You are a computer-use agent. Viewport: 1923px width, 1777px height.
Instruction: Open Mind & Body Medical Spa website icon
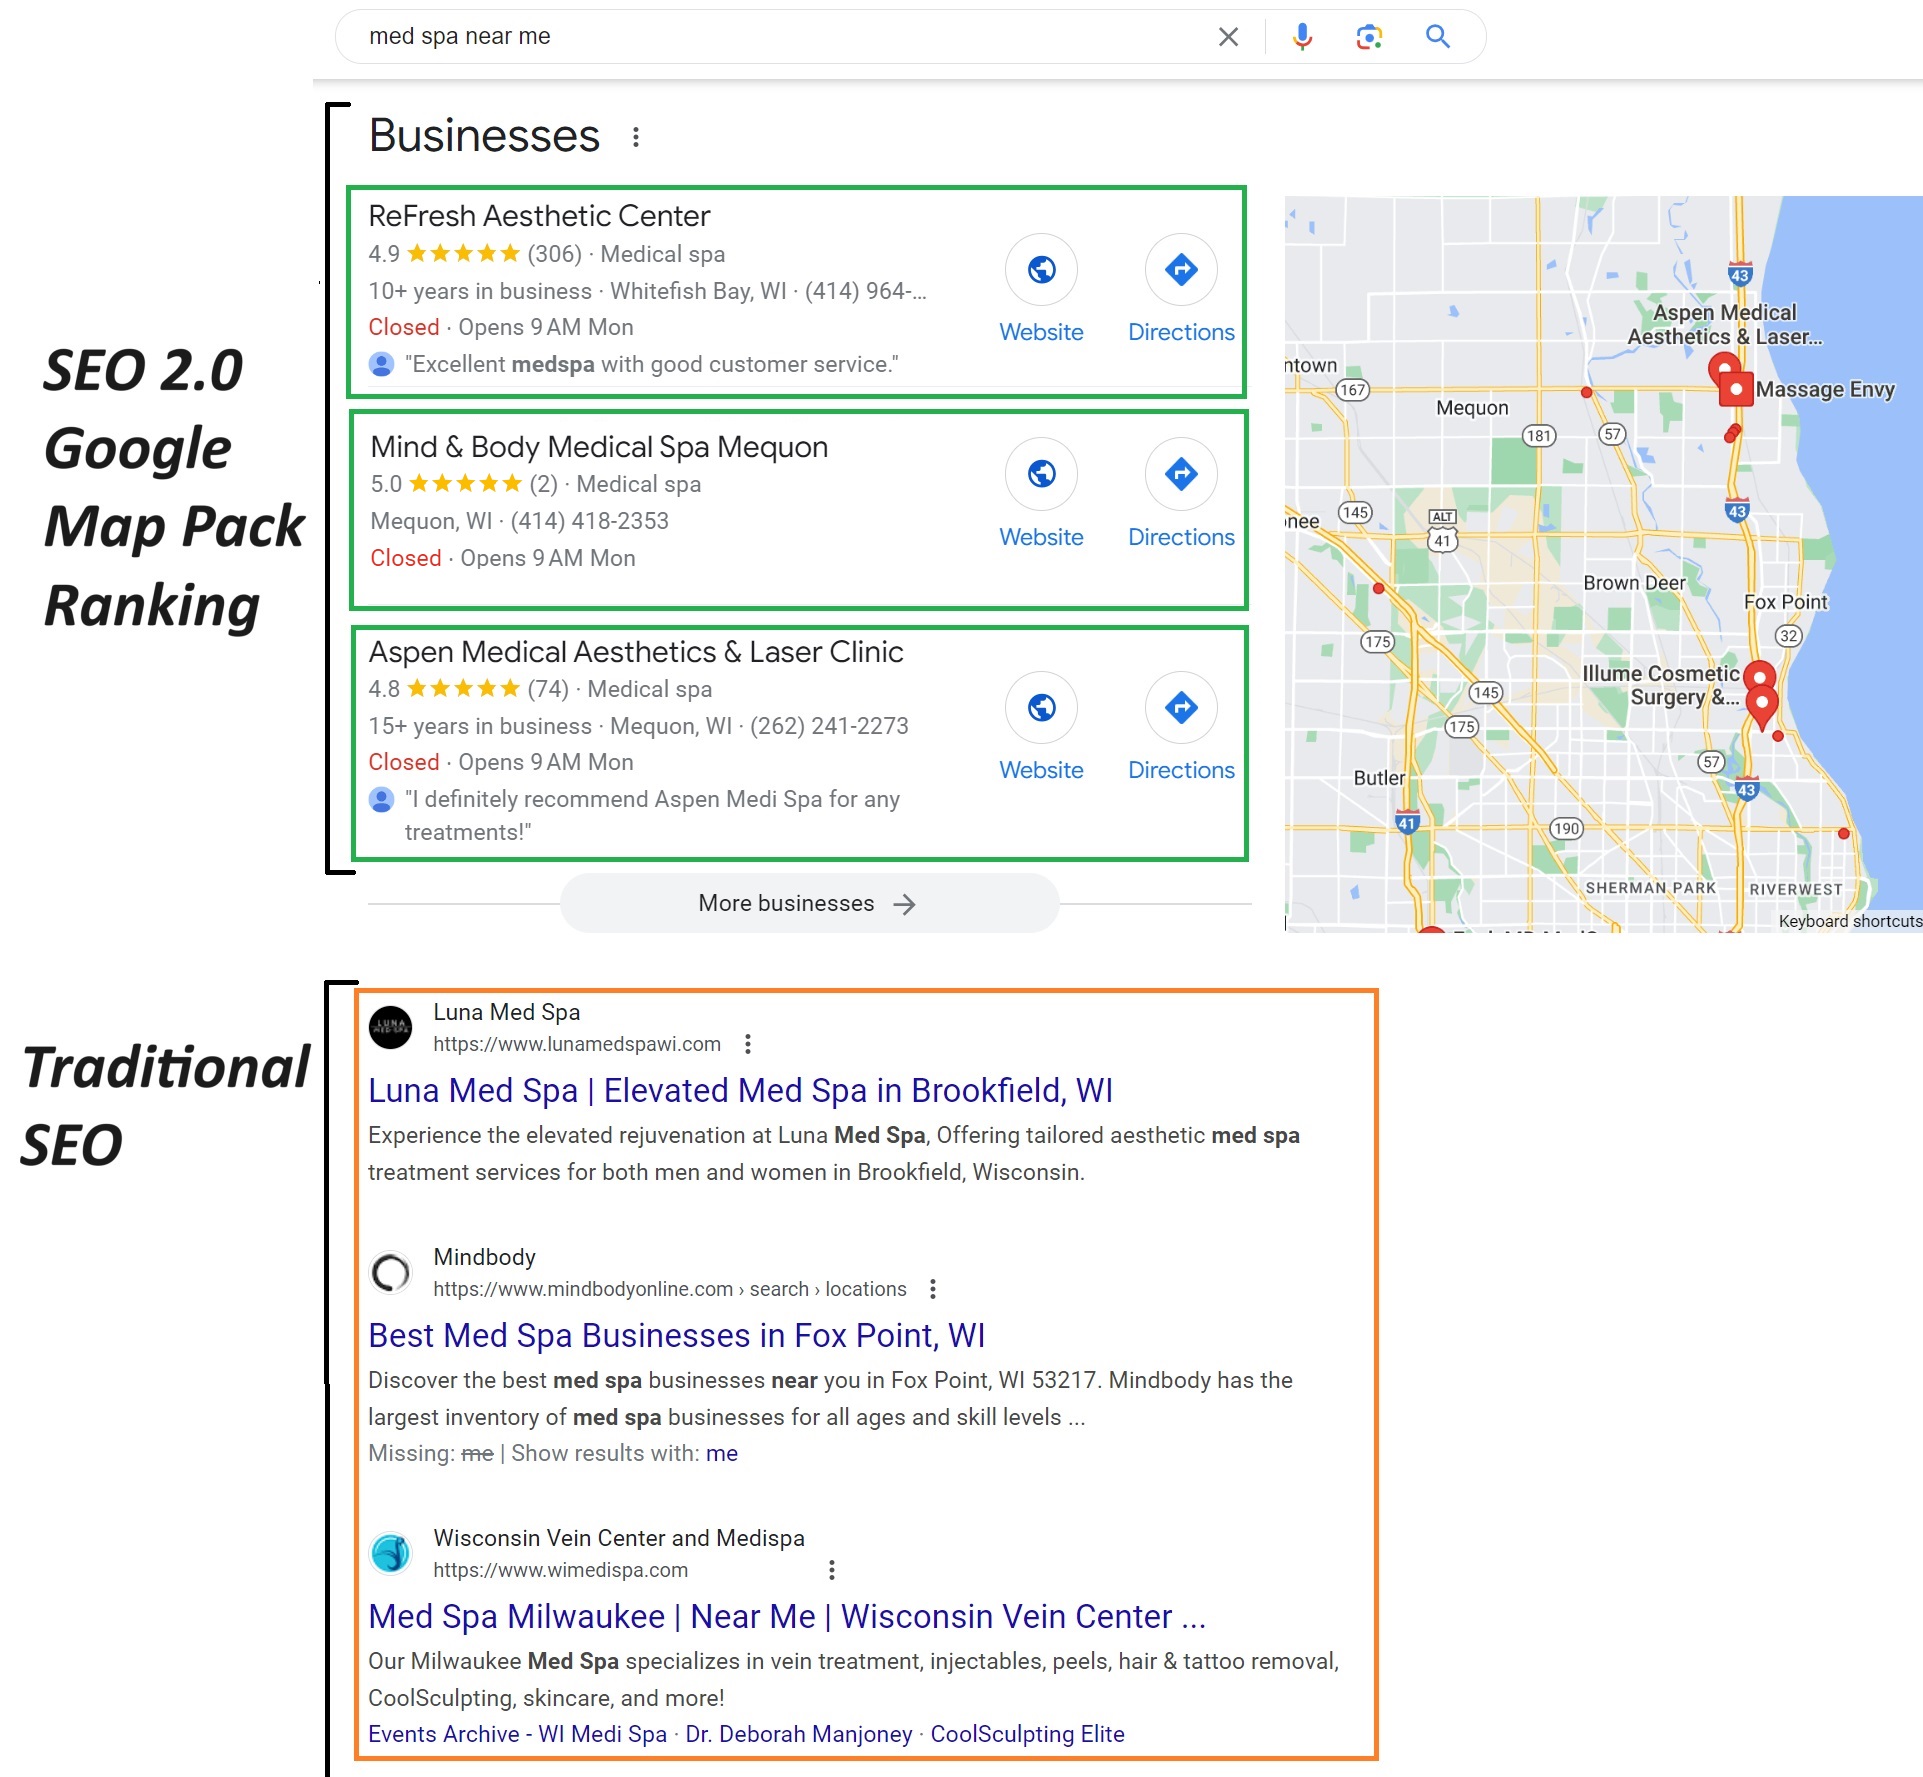(x=1041, y=474)
